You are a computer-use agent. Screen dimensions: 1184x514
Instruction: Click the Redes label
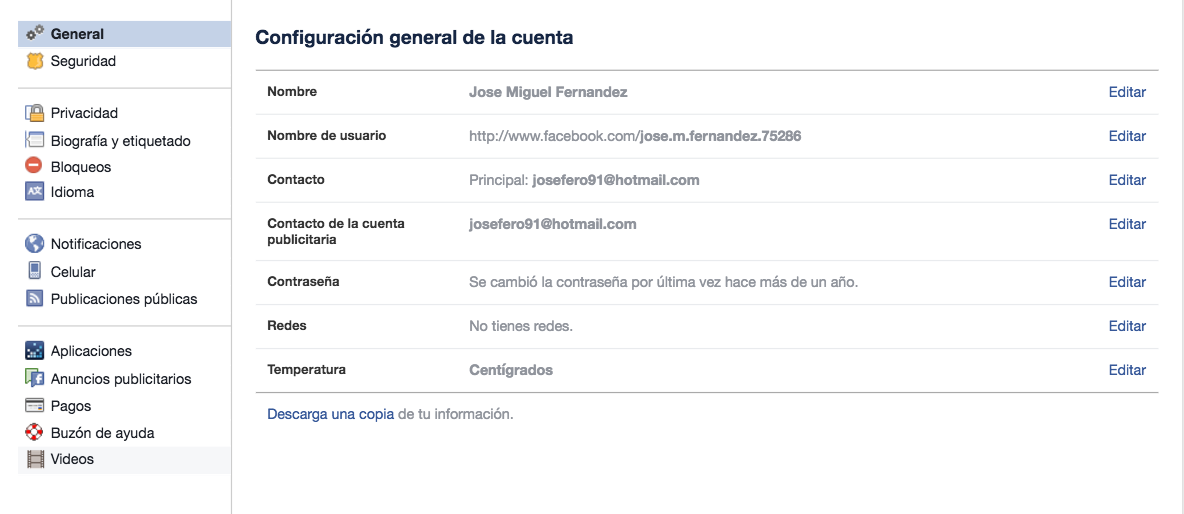tap(287, 326)
